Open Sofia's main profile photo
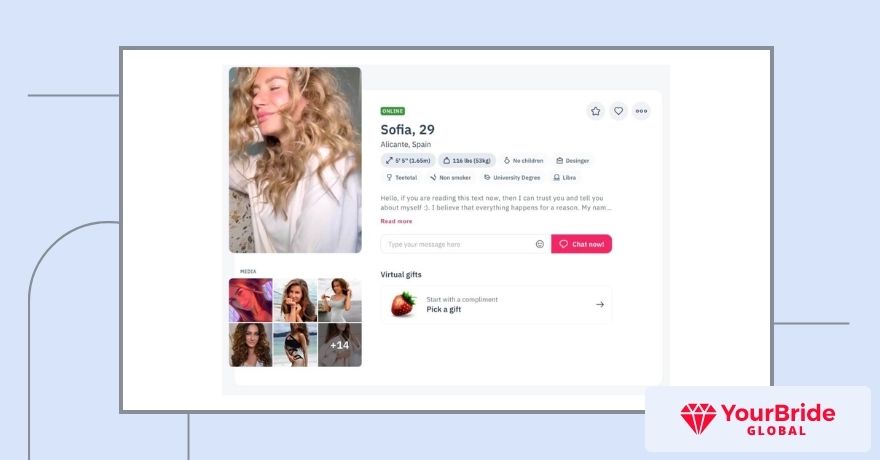This screenshot has width=880, height=460. (x=295, y=160)
